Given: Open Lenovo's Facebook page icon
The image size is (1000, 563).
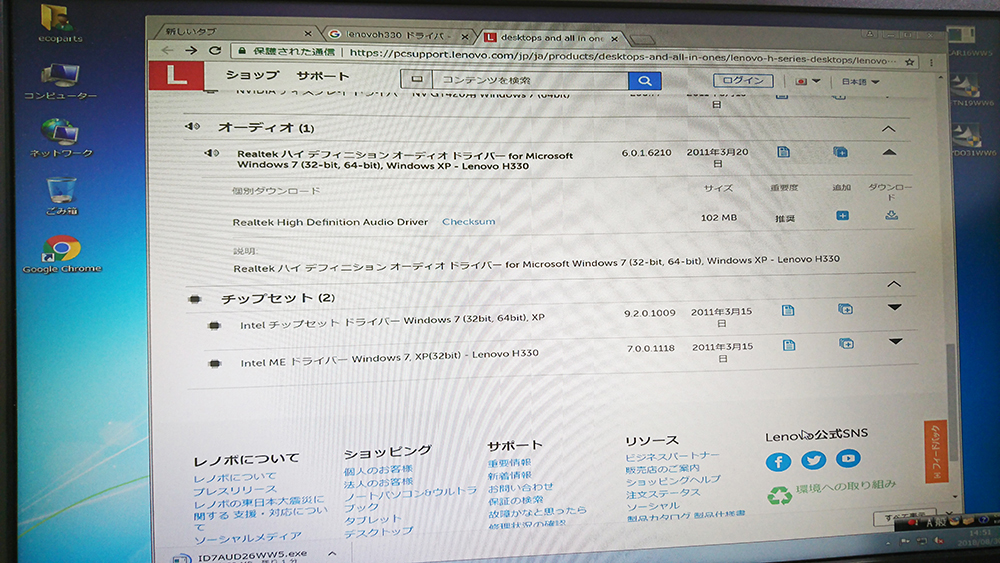Looking at the screenshot, I should (x=778, y=461).
